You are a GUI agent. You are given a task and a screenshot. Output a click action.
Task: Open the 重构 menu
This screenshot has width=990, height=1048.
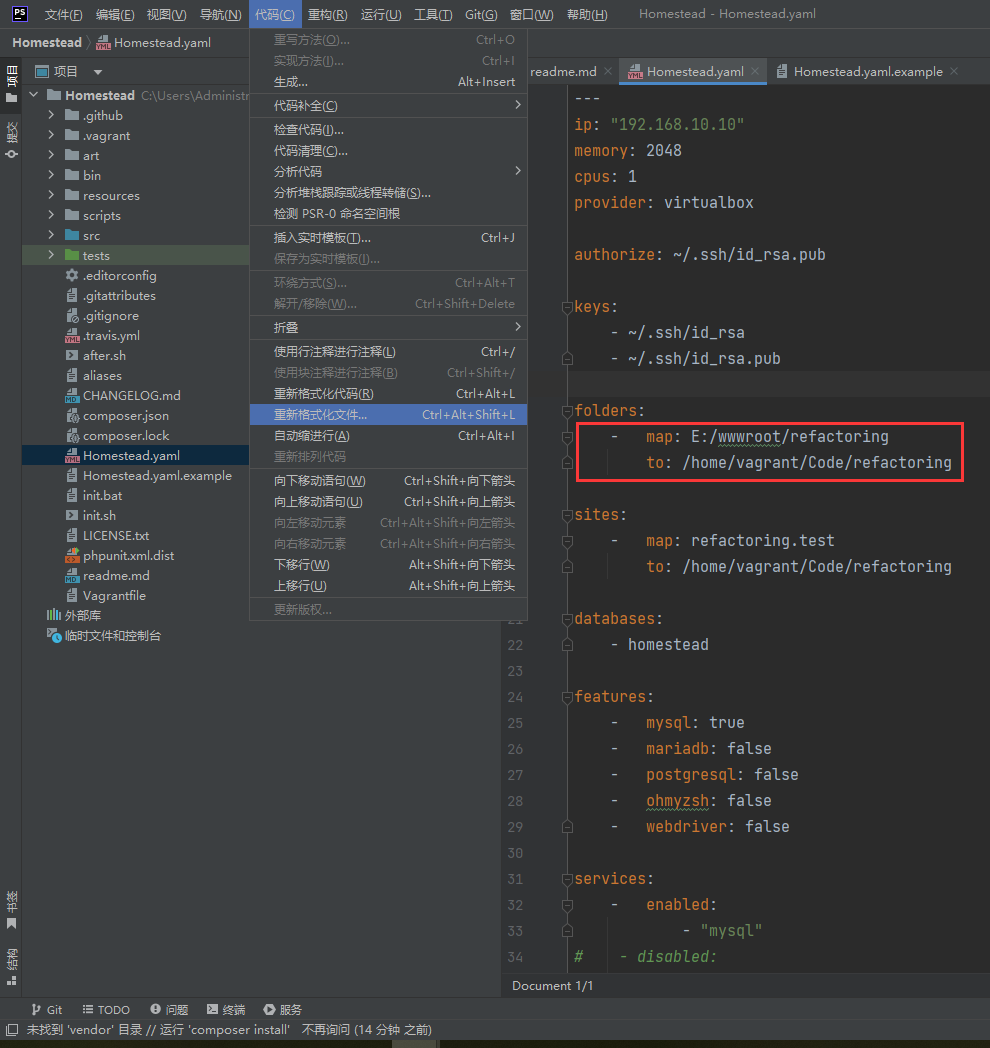tap(327, 15)
